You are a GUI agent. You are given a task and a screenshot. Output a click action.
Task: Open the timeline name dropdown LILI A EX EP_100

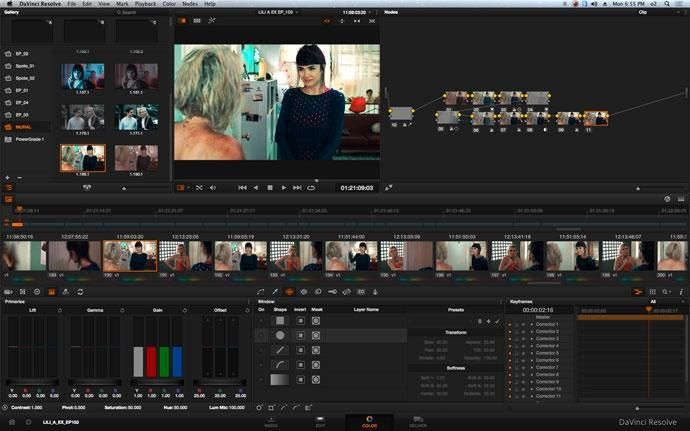[278, 12]
